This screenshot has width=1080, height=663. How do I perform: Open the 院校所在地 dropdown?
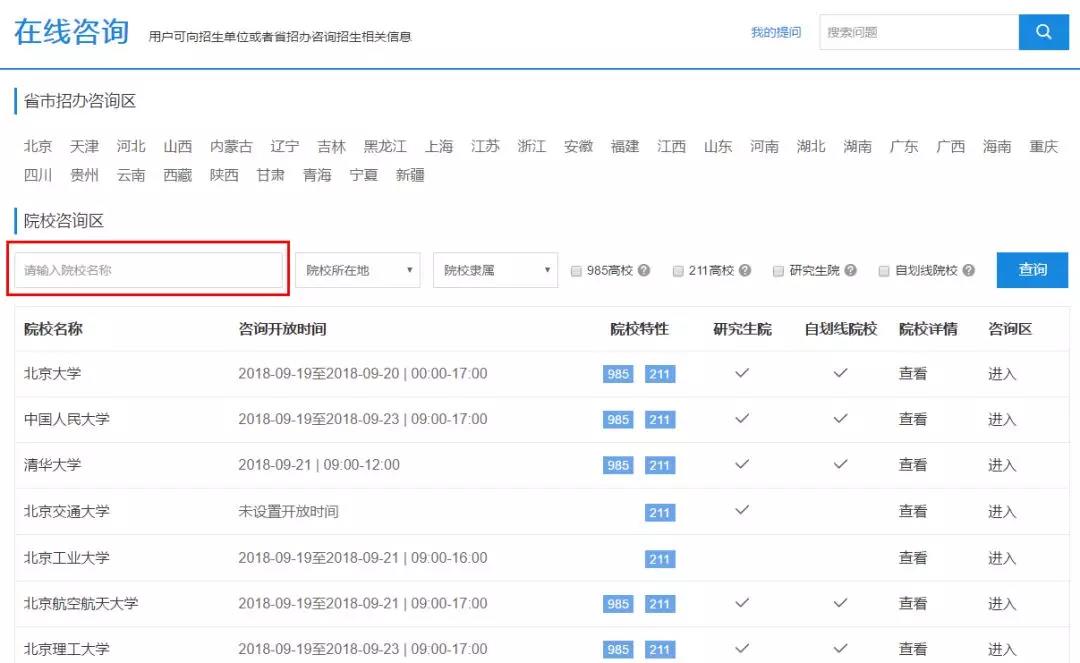[x=357, y=270]
